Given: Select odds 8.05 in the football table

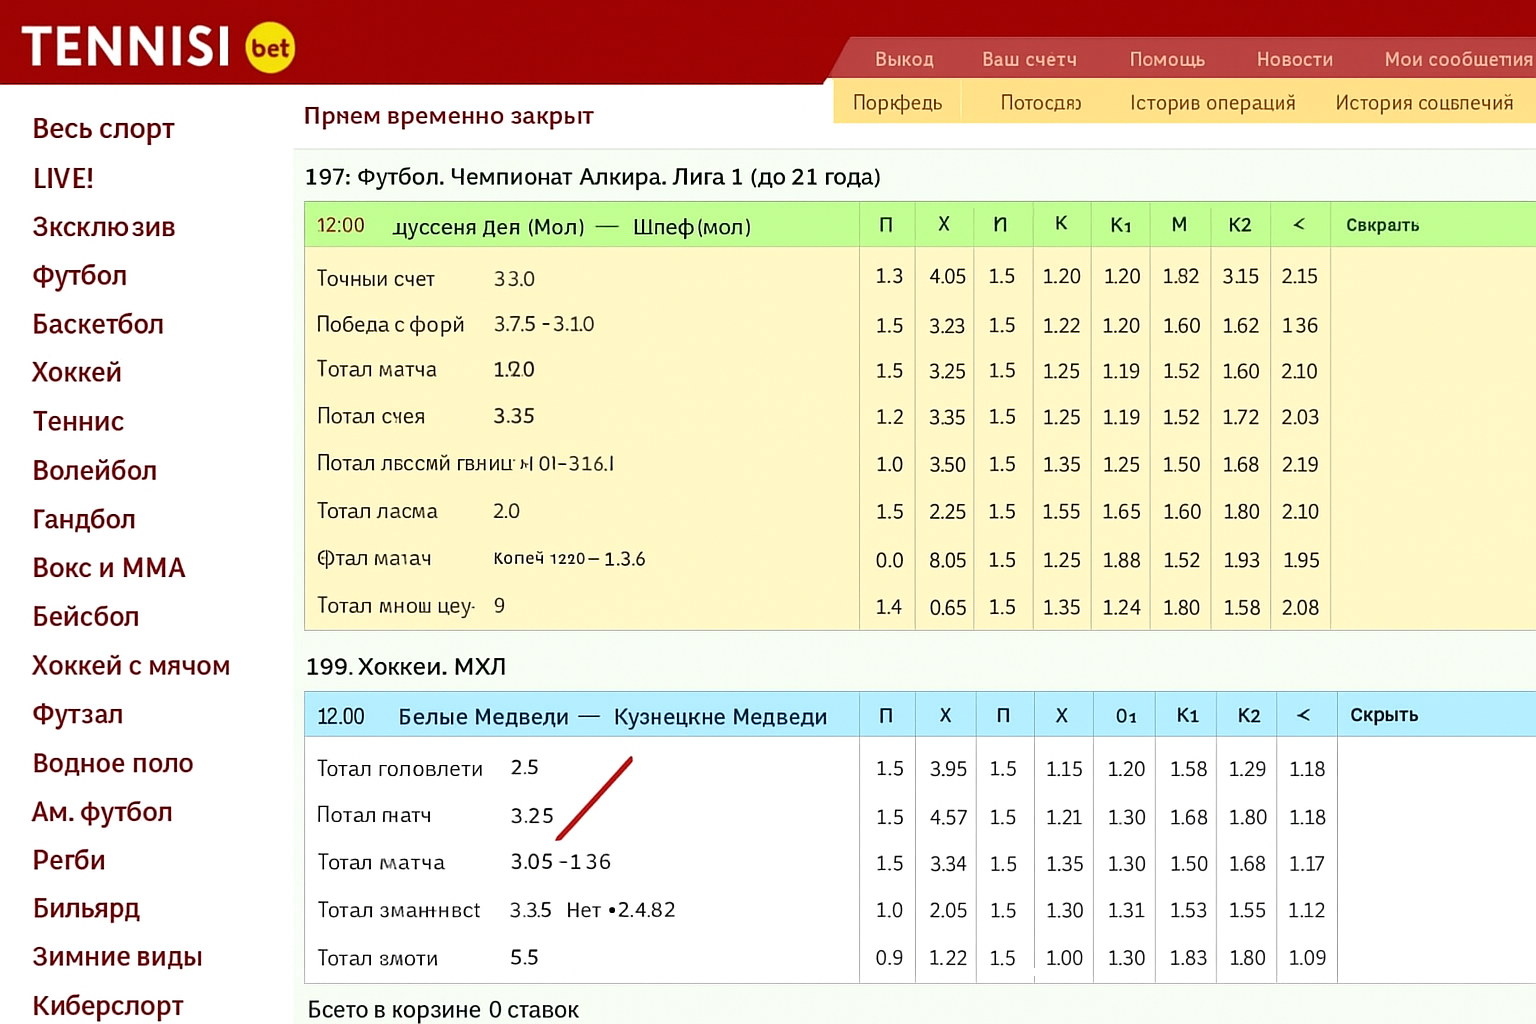Looking at the screenshot, I should point(947,560).
